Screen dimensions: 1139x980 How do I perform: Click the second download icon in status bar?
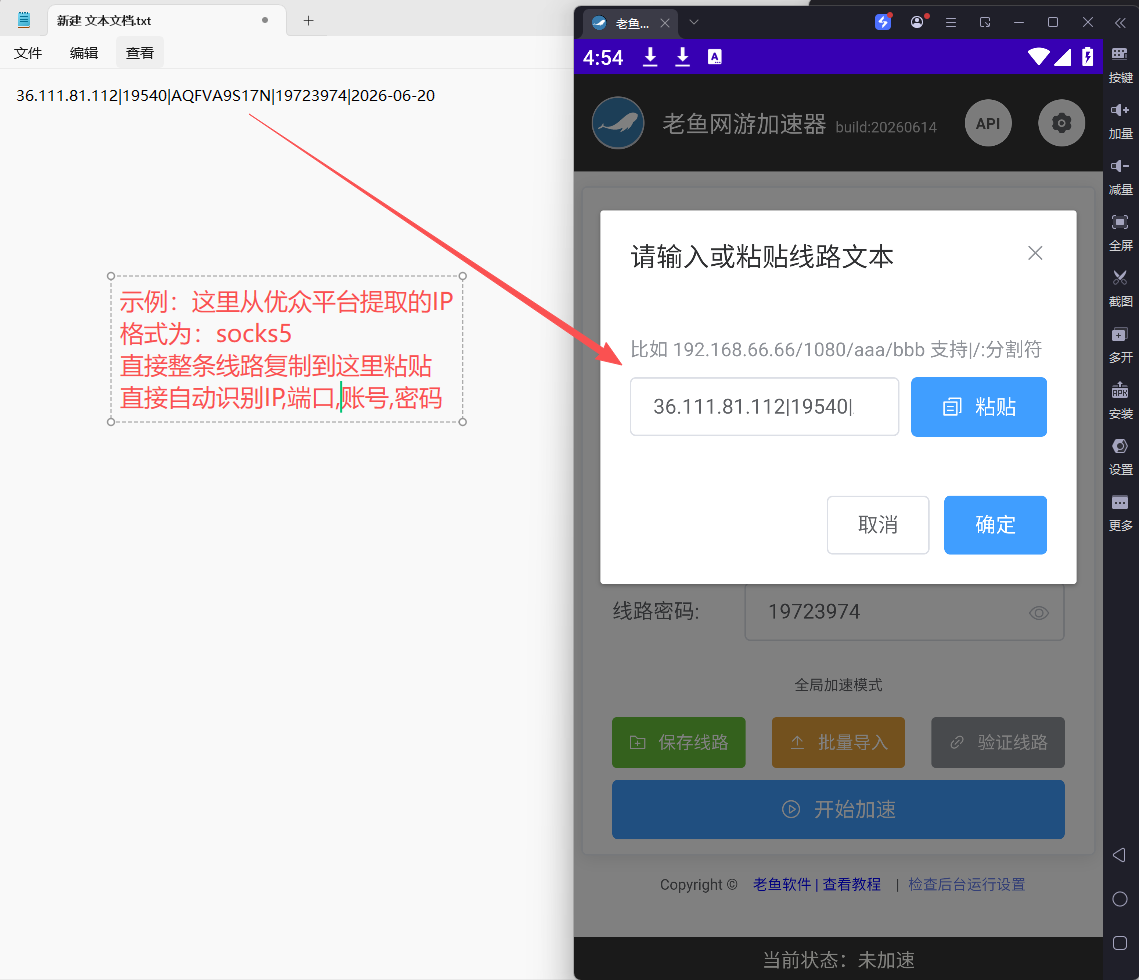682,57
